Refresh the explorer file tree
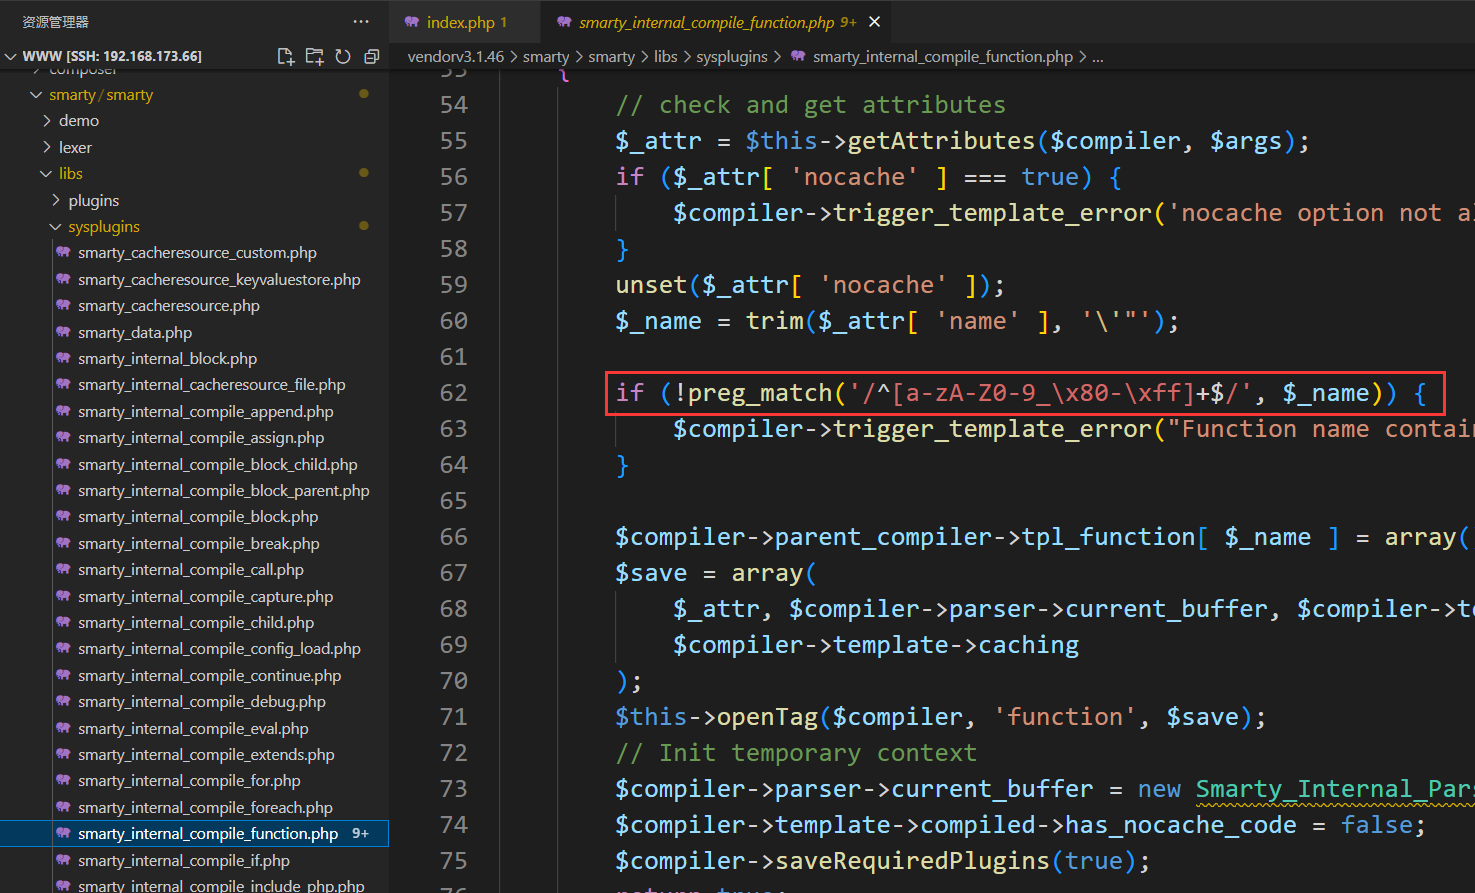The width and height of the screenshot is (1475, 893). click(343, 57)
